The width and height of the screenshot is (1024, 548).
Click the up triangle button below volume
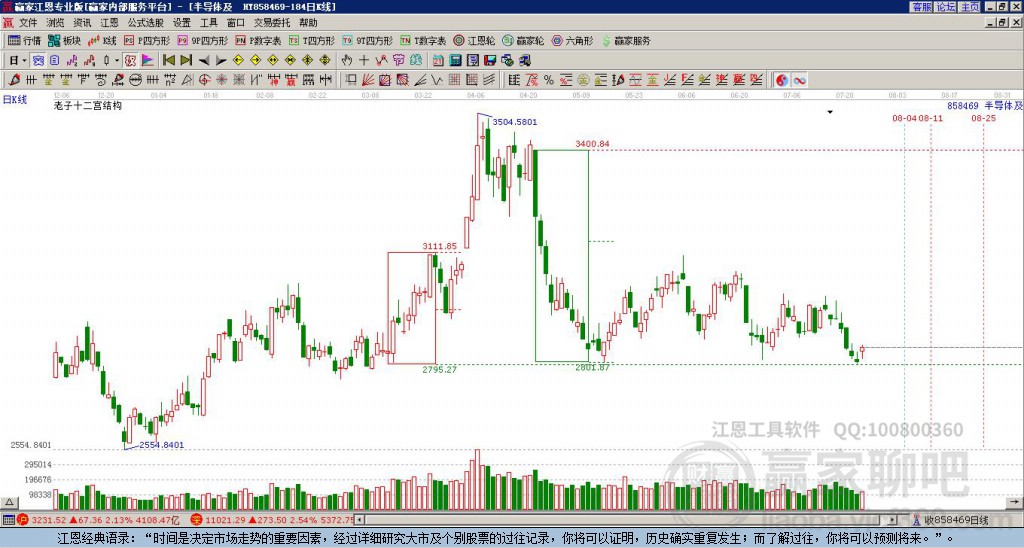(x=9, y=502)
